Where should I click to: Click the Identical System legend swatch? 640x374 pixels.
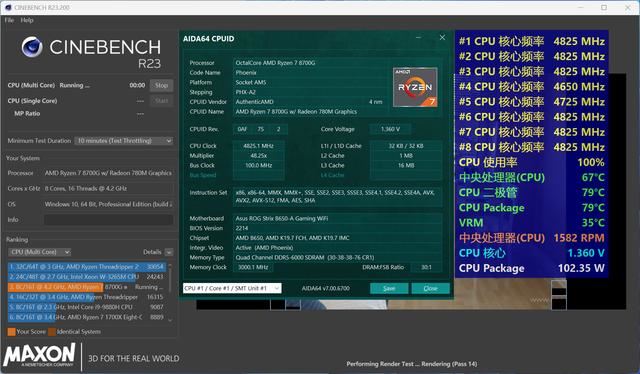[52, 332]
